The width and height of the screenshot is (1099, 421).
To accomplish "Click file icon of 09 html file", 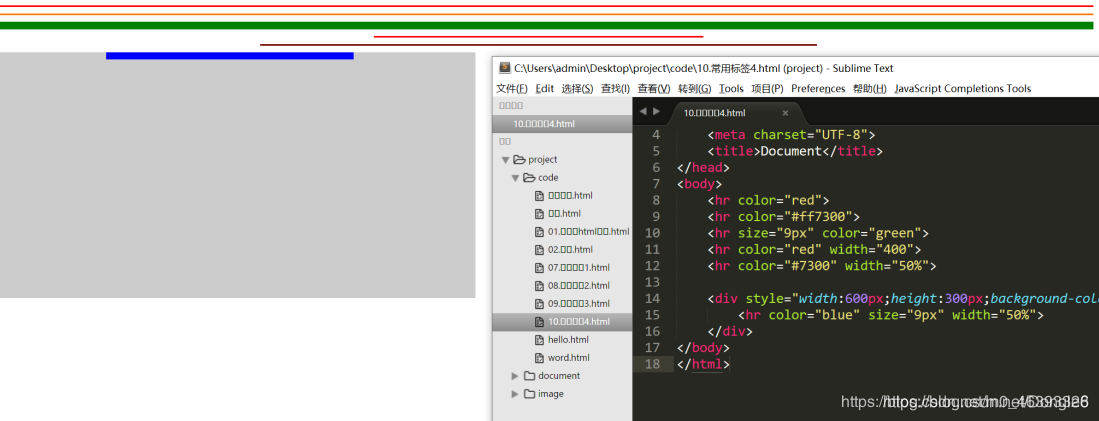I will point(539,304).
